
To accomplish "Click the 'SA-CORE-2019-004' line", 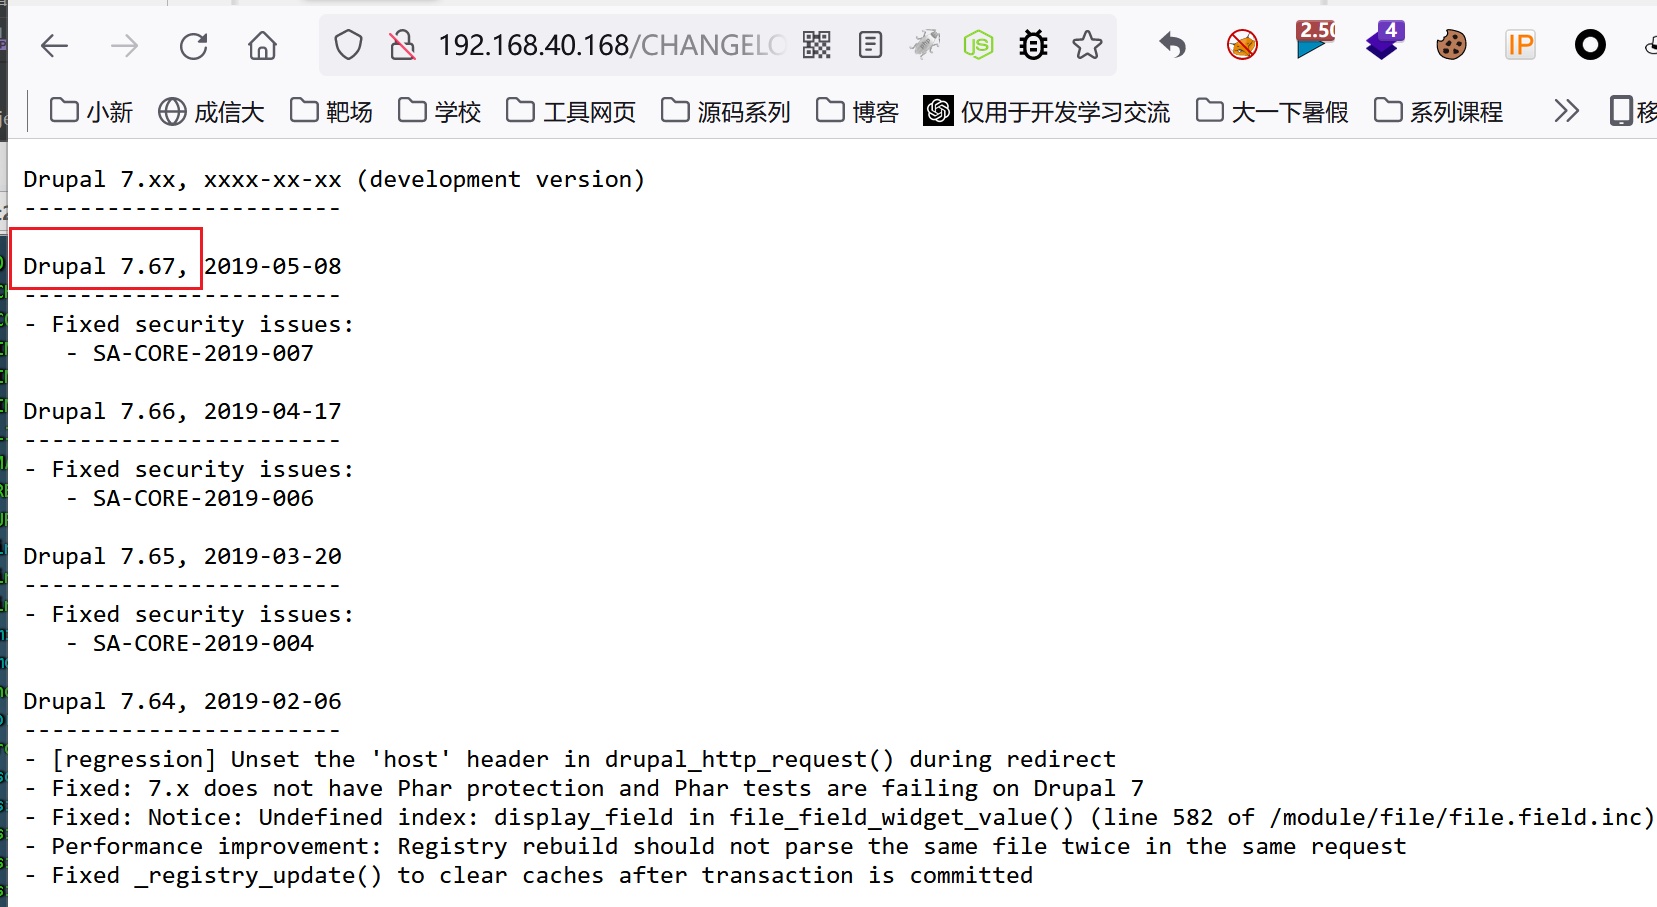I will pyautogui.click(x=203, y=643).
